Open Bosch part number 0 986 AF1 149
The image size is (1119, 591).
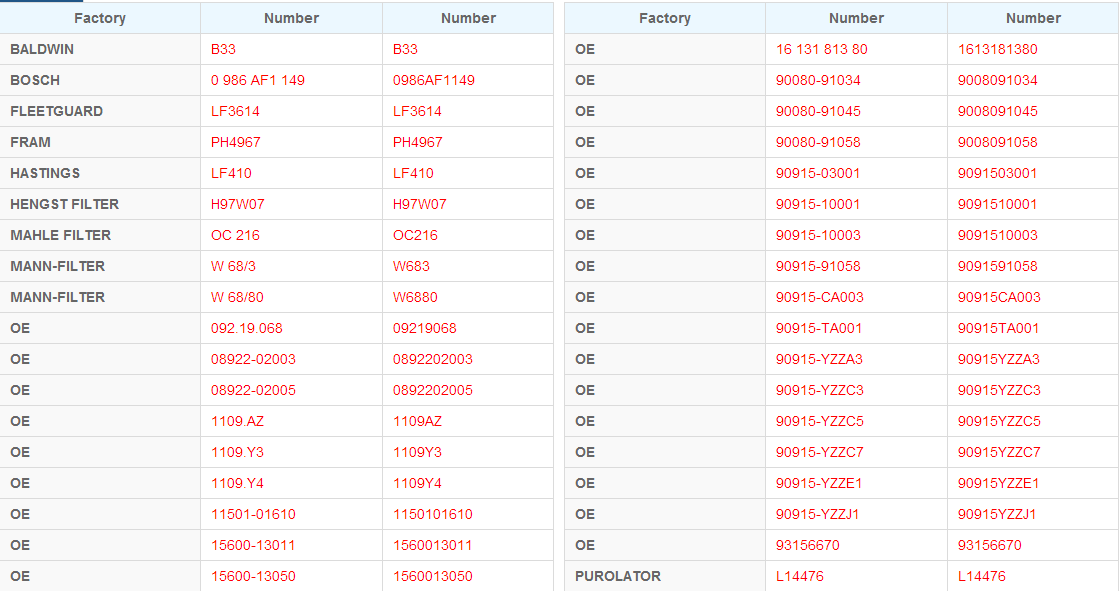258,80
